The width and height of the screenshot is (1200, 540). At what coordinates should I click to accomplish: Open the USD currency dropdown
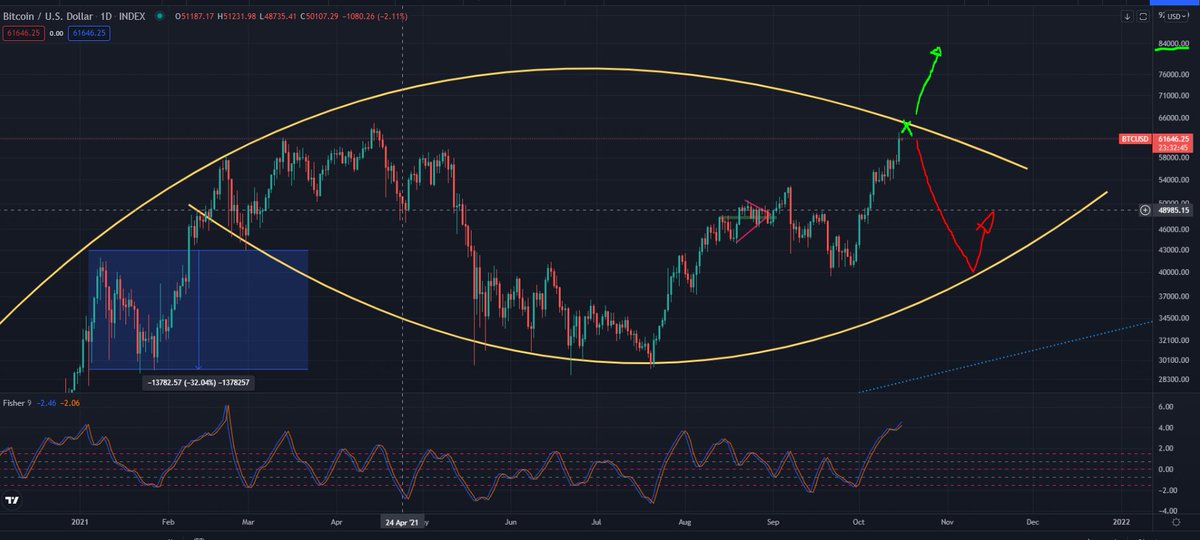coord(1174,17)
